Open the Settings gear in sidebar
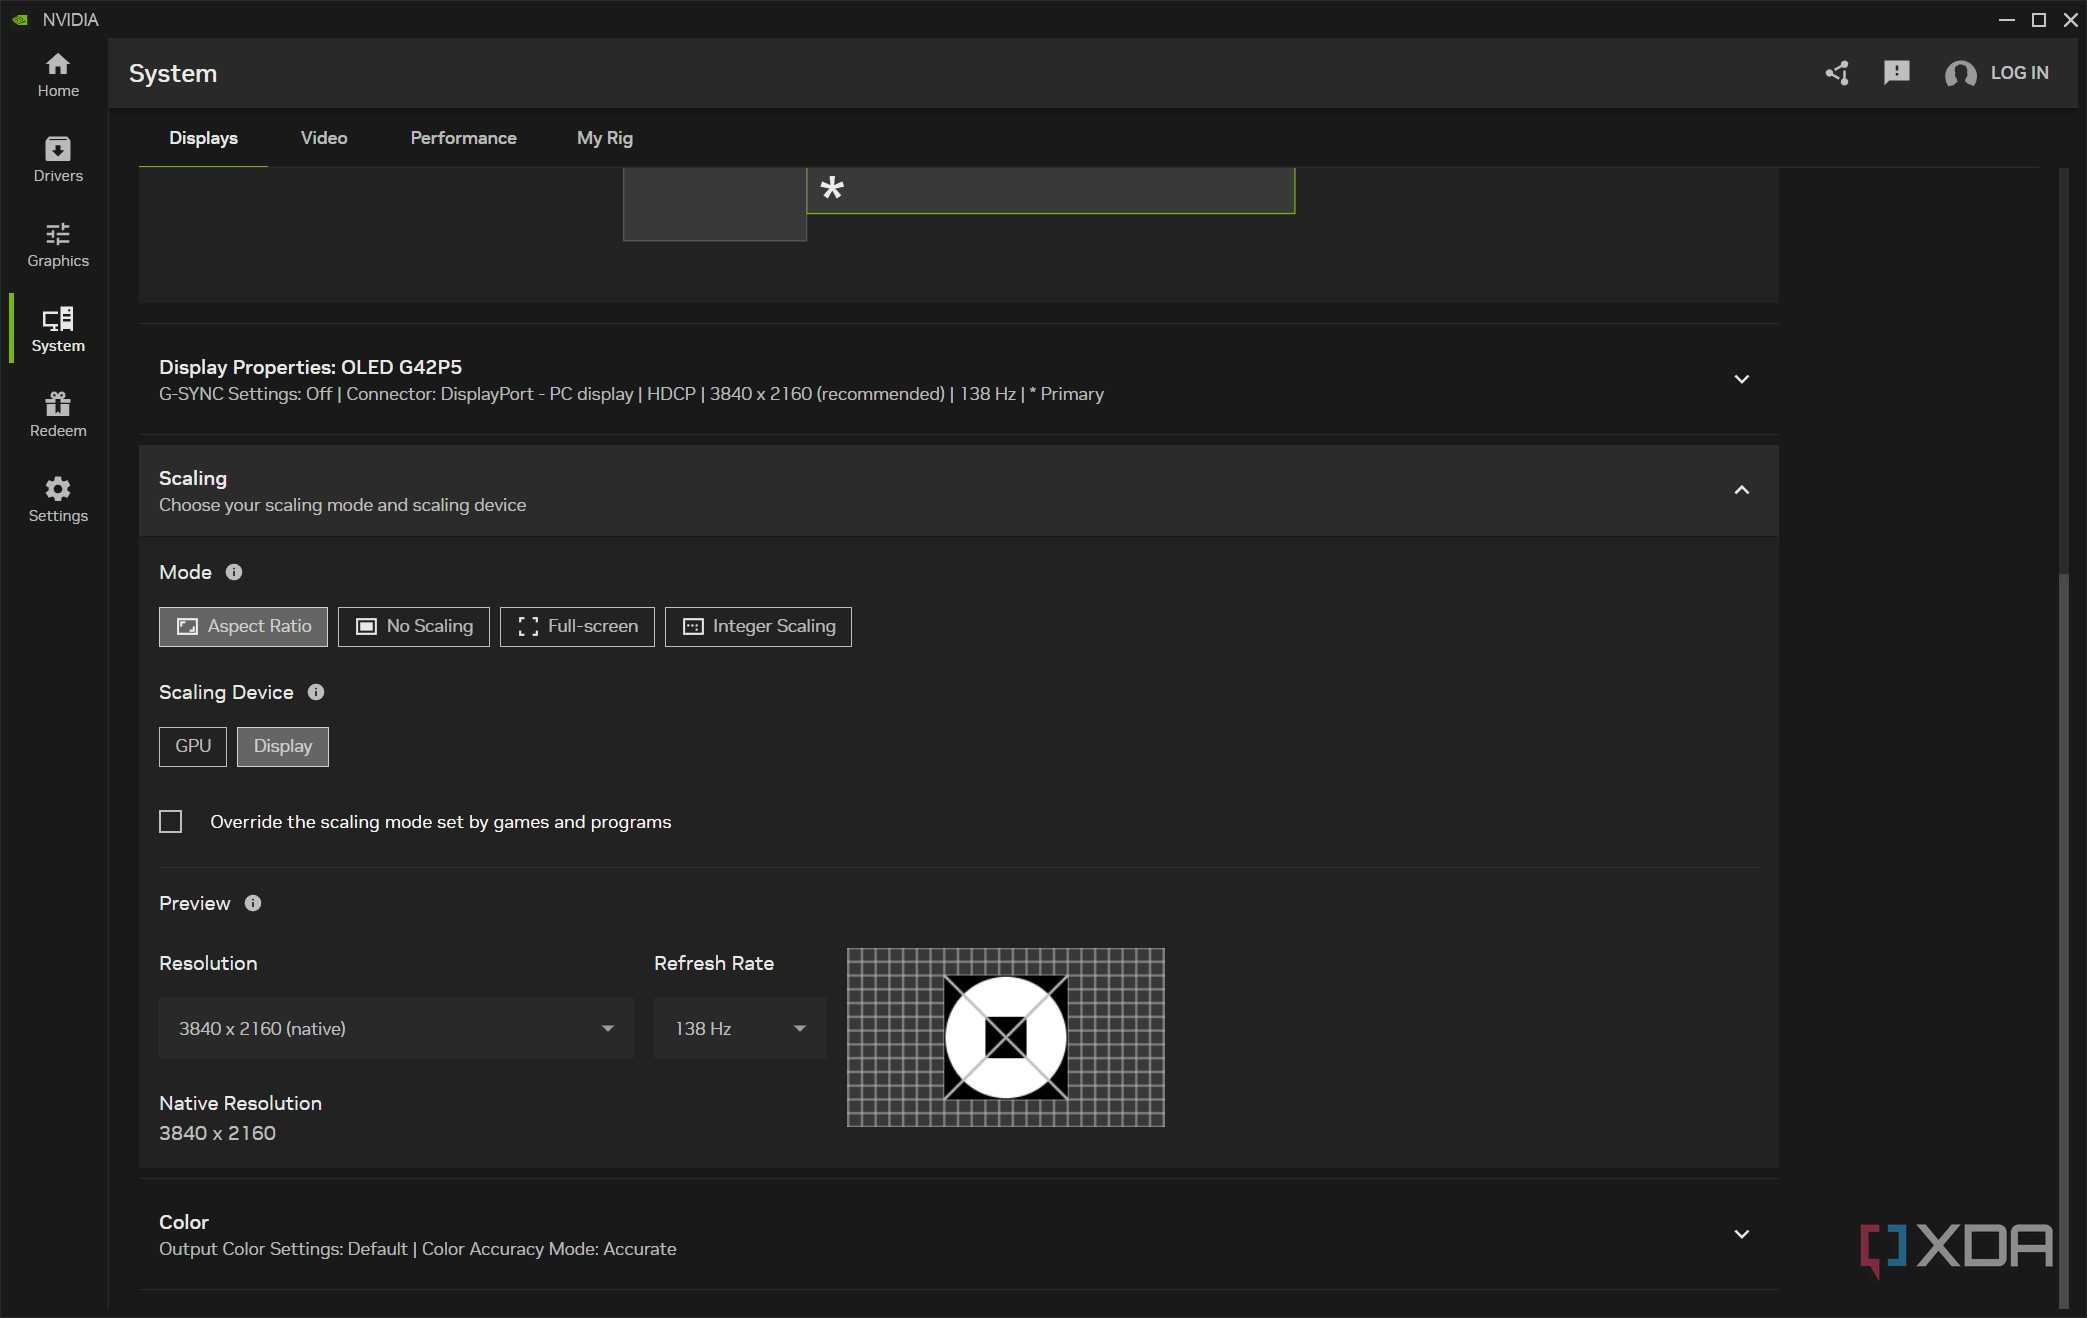This screenshot has width=2087, height=1318. 58,500
